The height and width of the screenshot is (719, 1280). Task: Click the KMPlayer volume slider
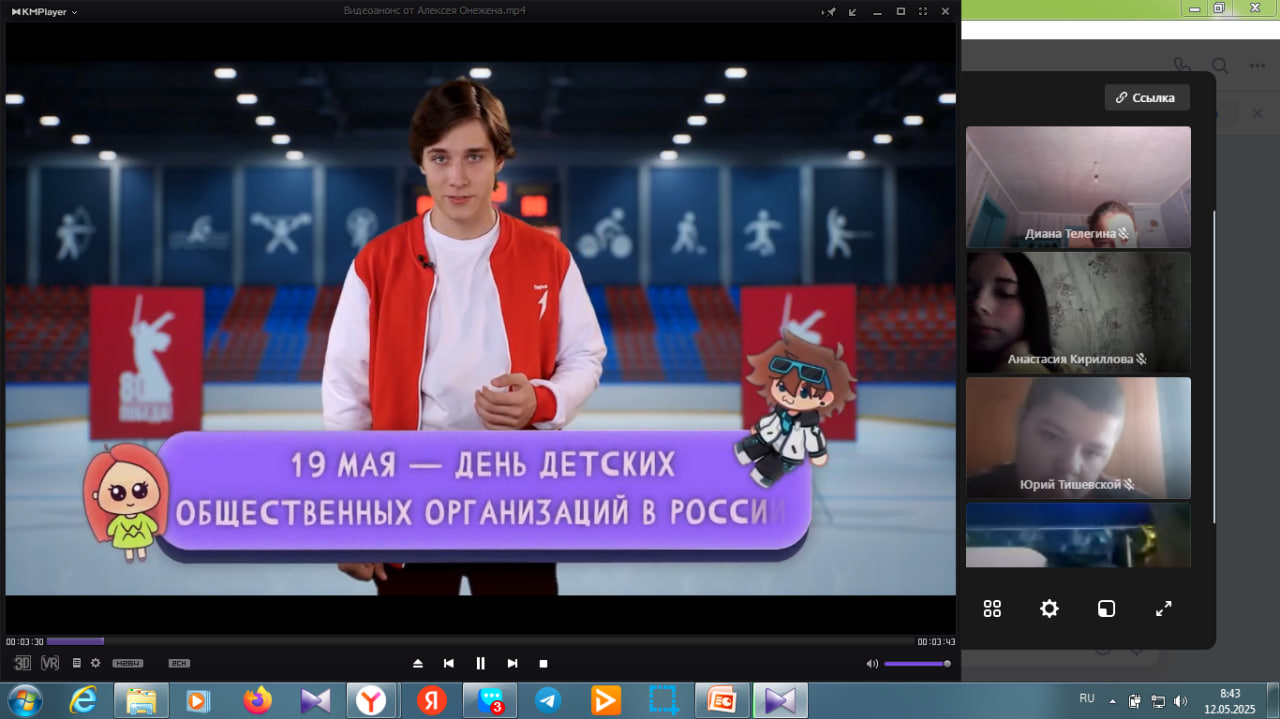917,663
